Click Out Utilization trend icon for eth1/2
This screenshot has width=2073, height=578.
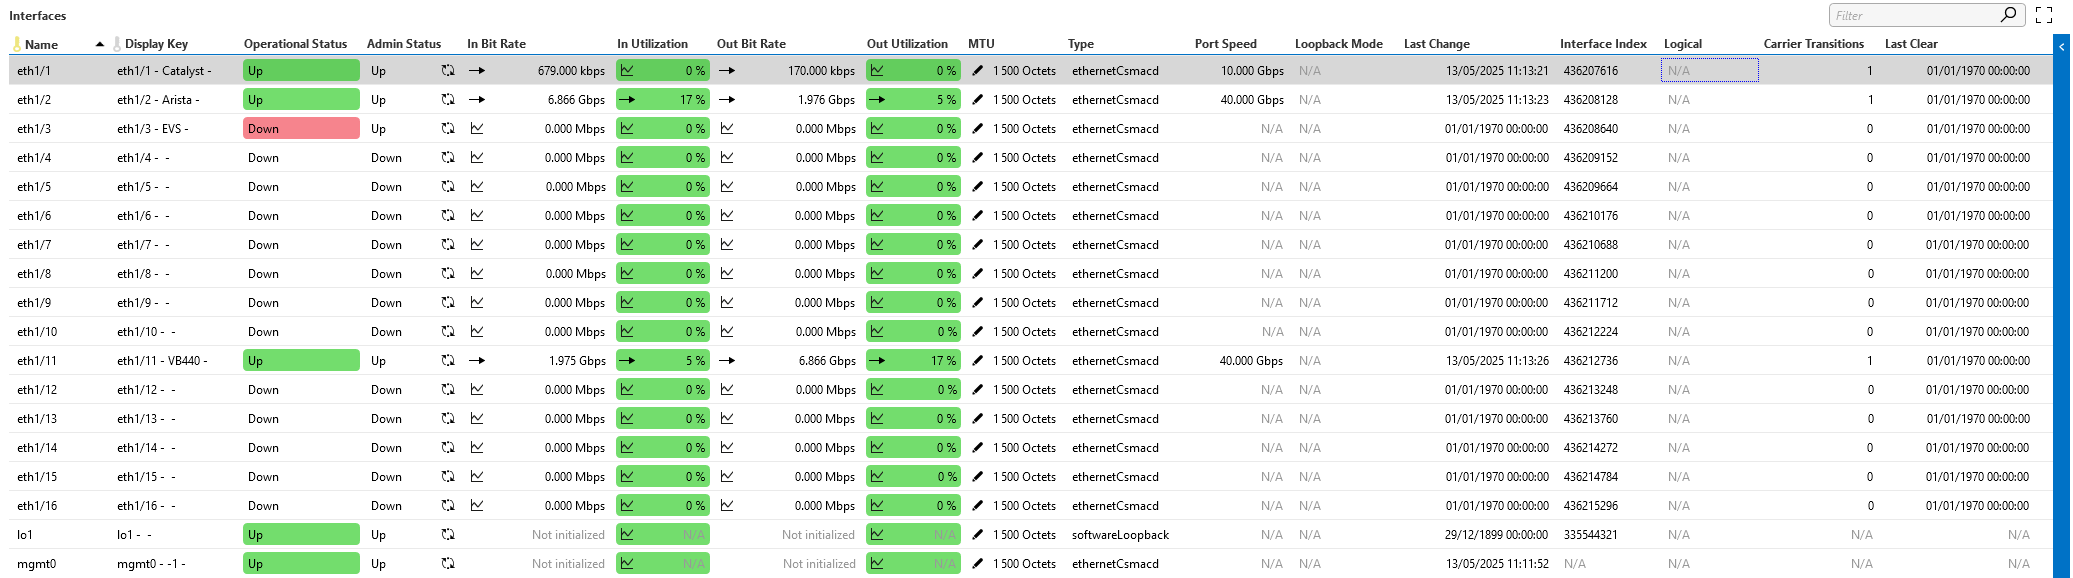[877, 100]
